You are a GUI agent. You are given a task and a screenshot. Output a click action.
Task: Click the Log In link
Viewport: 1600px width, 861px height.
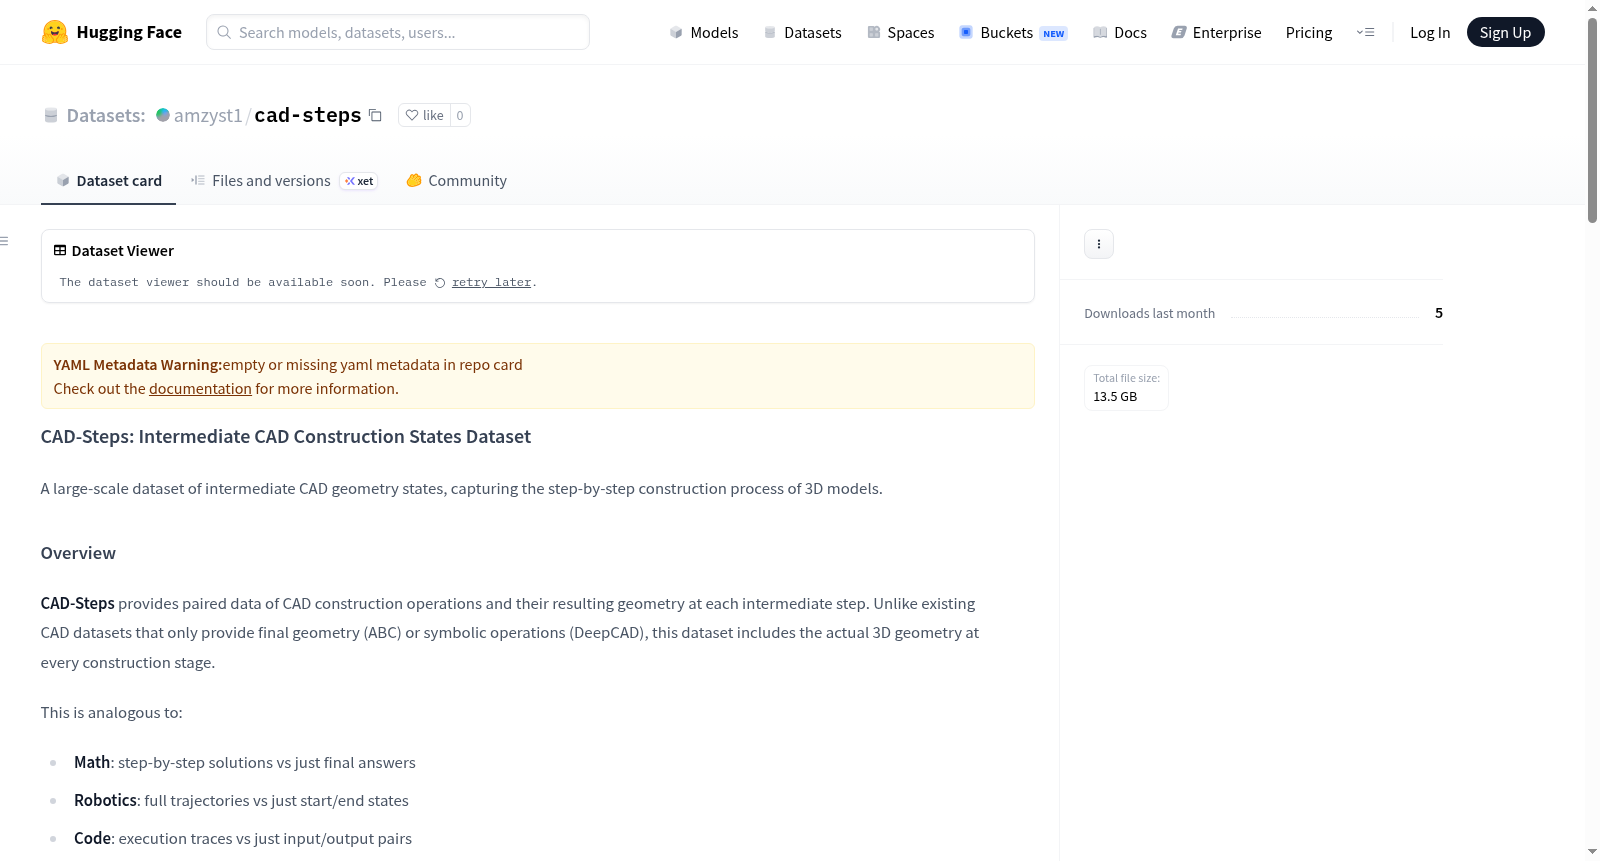[1430, 32]
